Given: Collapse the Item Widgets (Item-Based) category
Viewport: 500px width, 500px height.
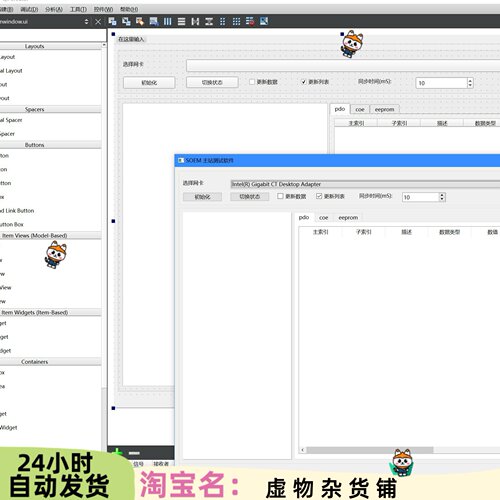Looking at the screenshot, I should pyautogui.click(x=51, y=312).
